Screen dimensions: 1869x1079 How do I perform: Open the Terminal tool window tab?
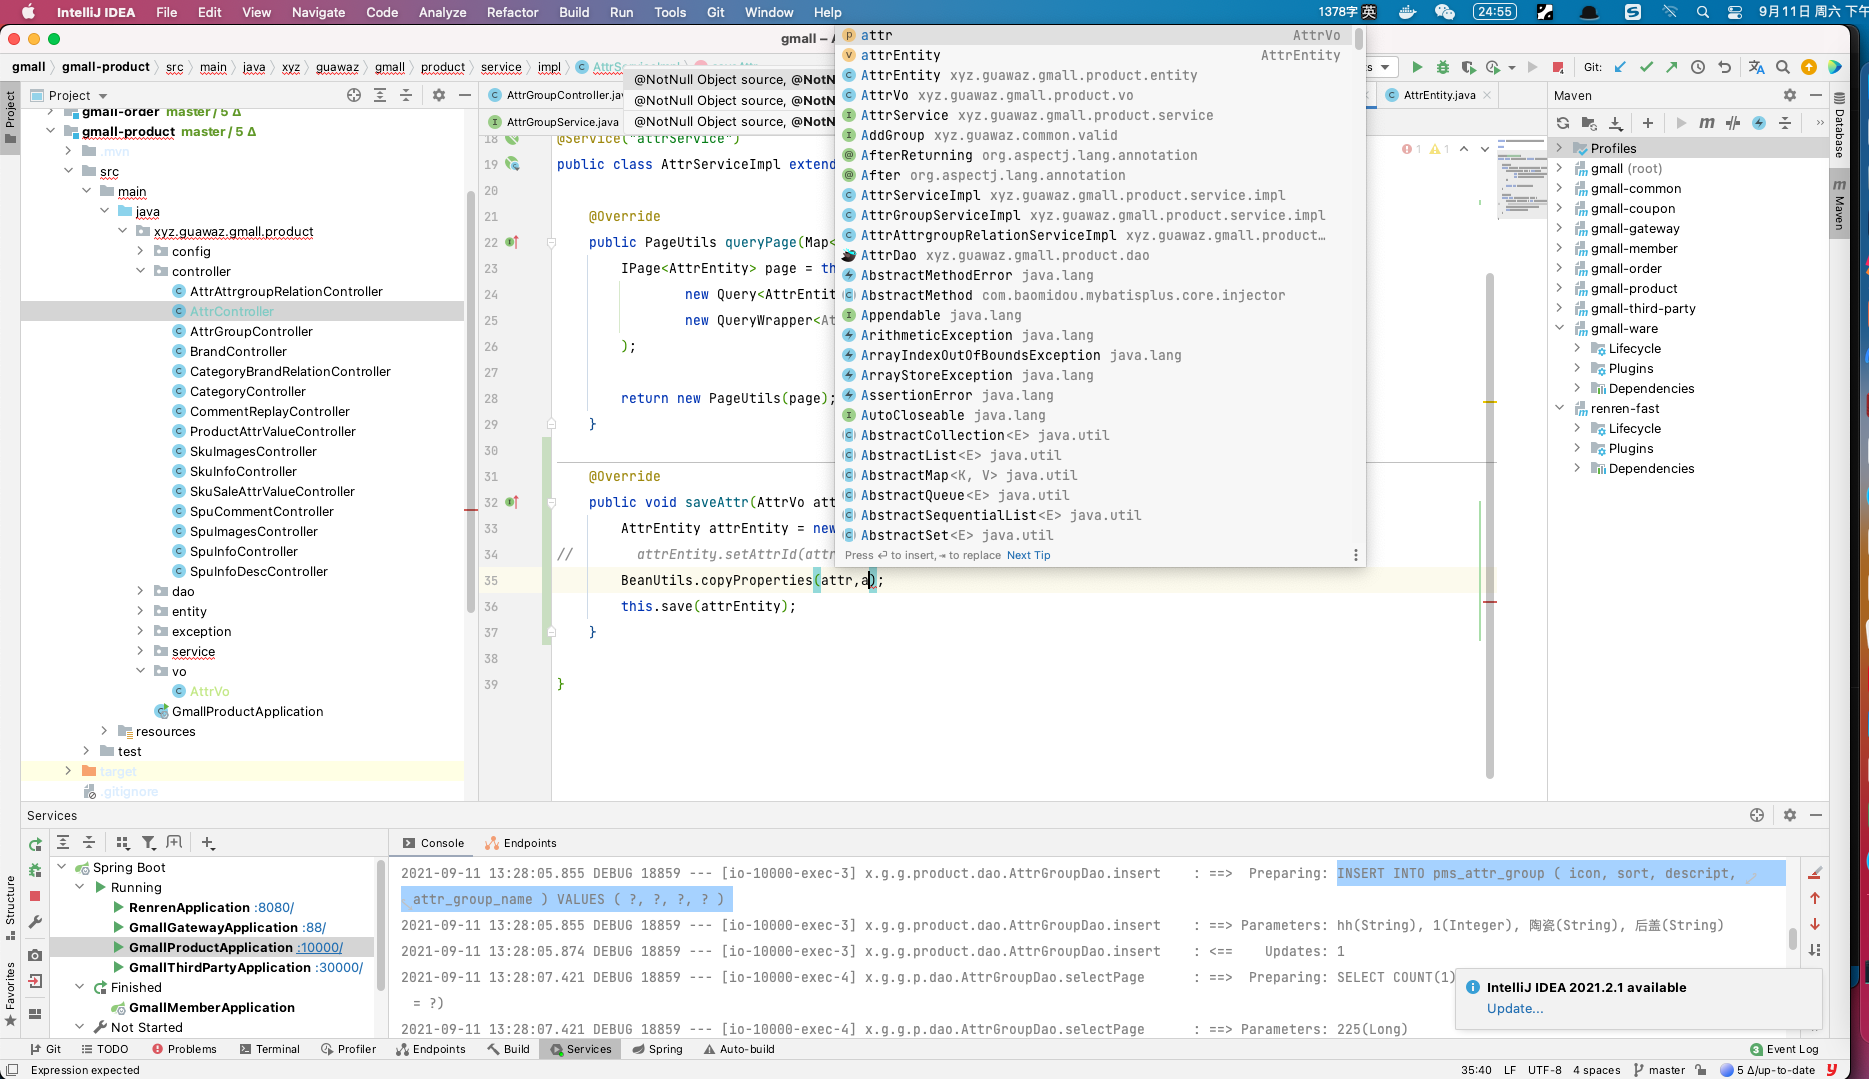tap(270, 1049)
